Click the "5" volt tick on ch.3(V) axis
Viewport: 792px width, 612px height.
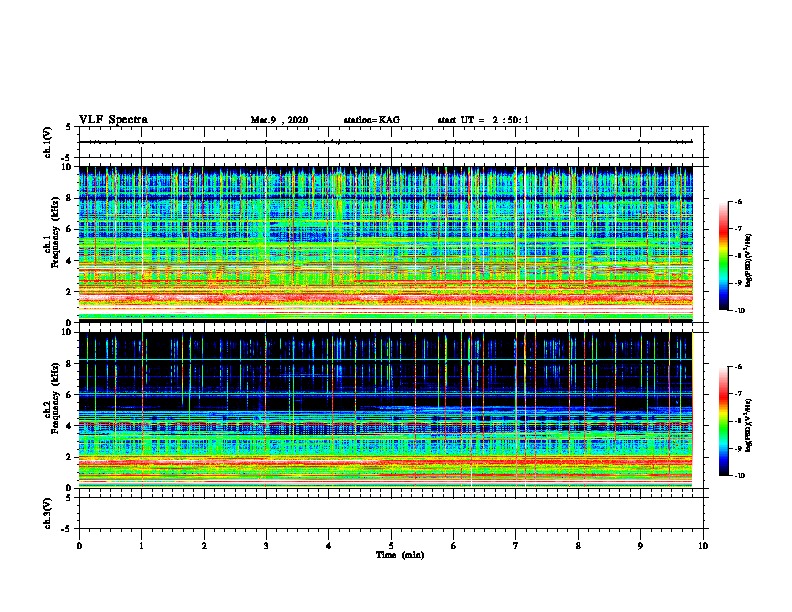[69, 498]
